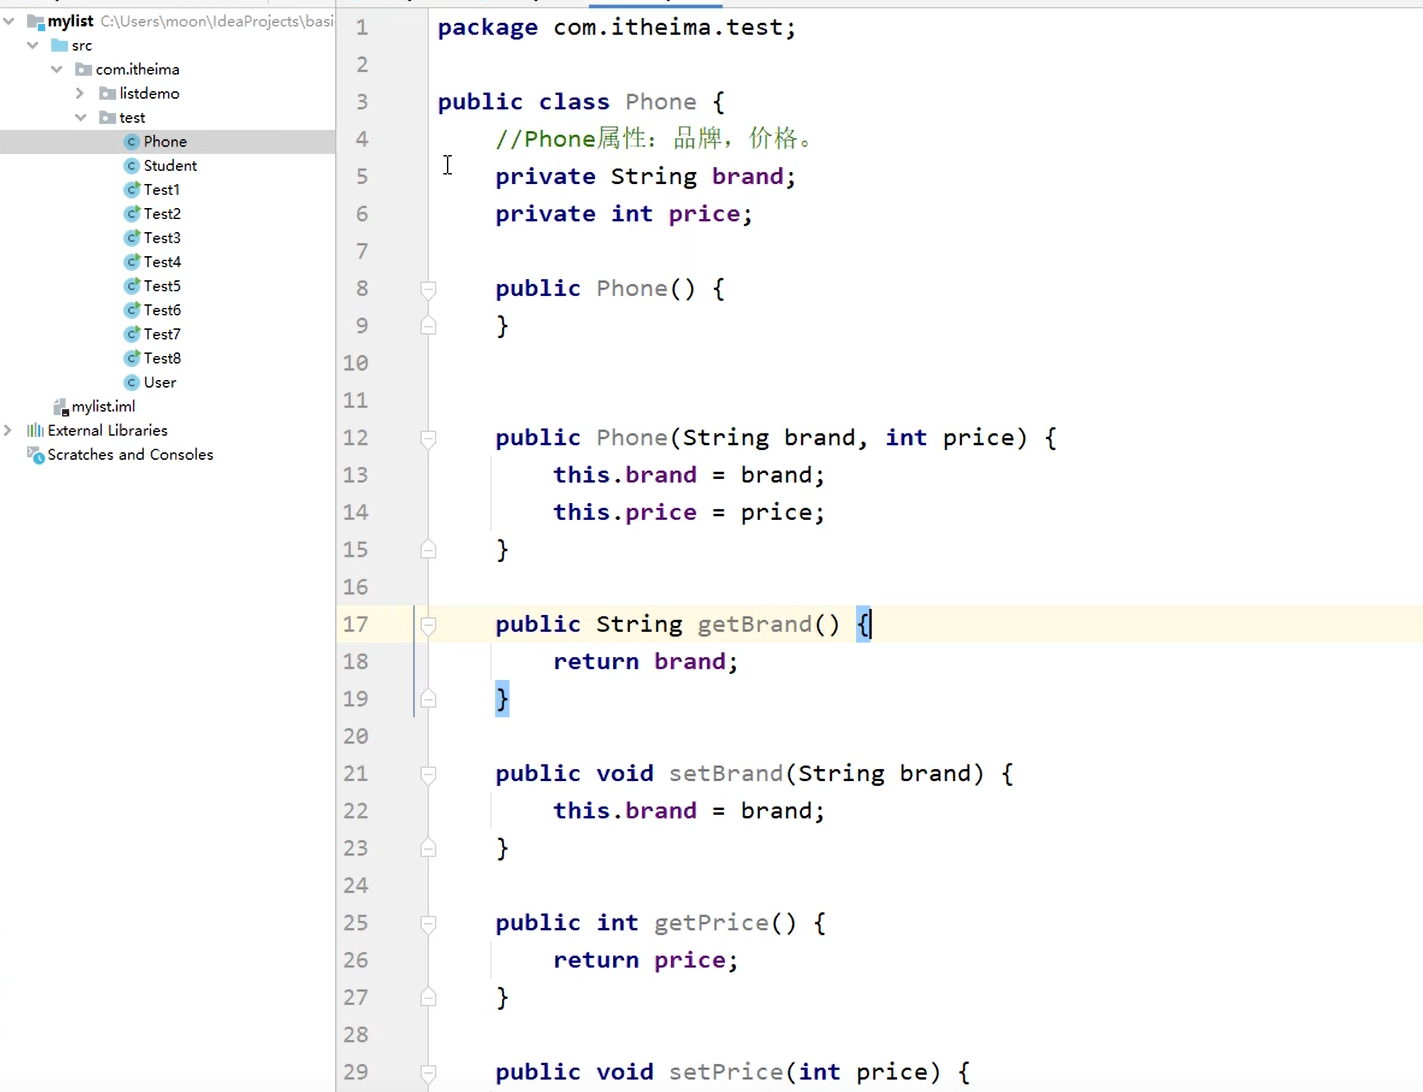Switch to the active editor tab
1423x1092 pixels.
655,3
